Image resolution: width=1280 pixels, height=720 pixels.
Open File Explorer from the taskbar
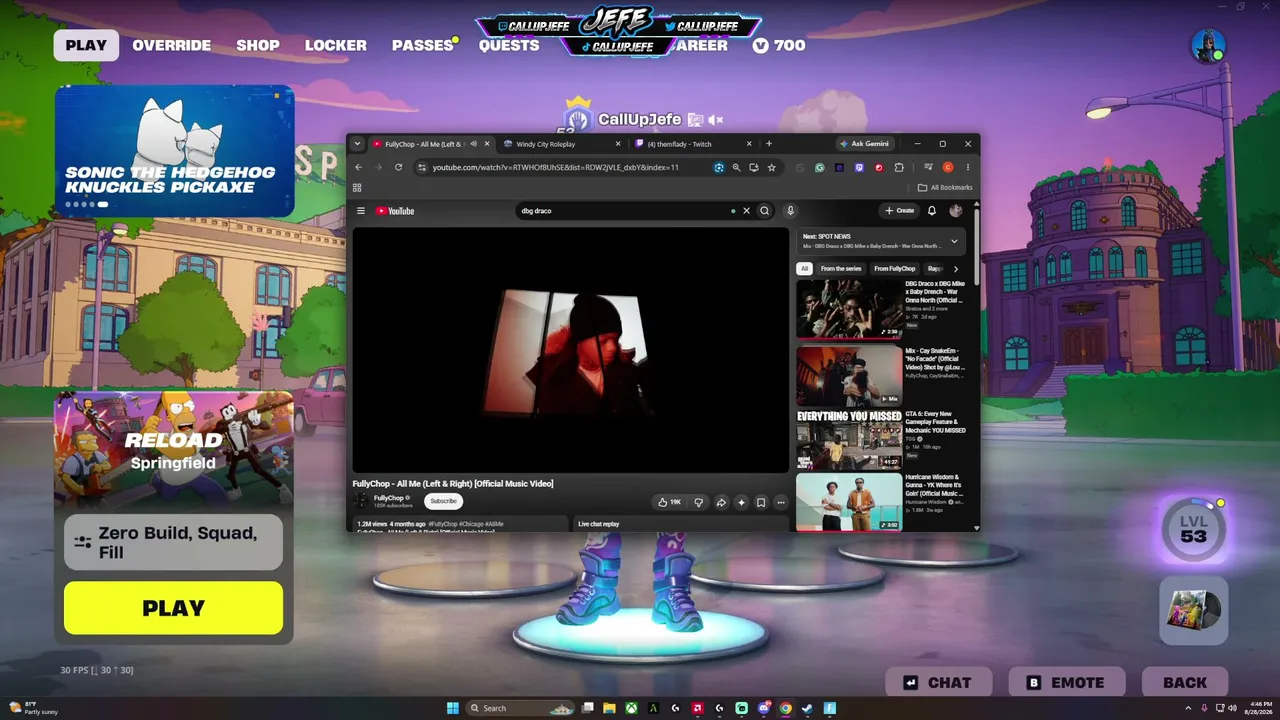pos(609,708)
